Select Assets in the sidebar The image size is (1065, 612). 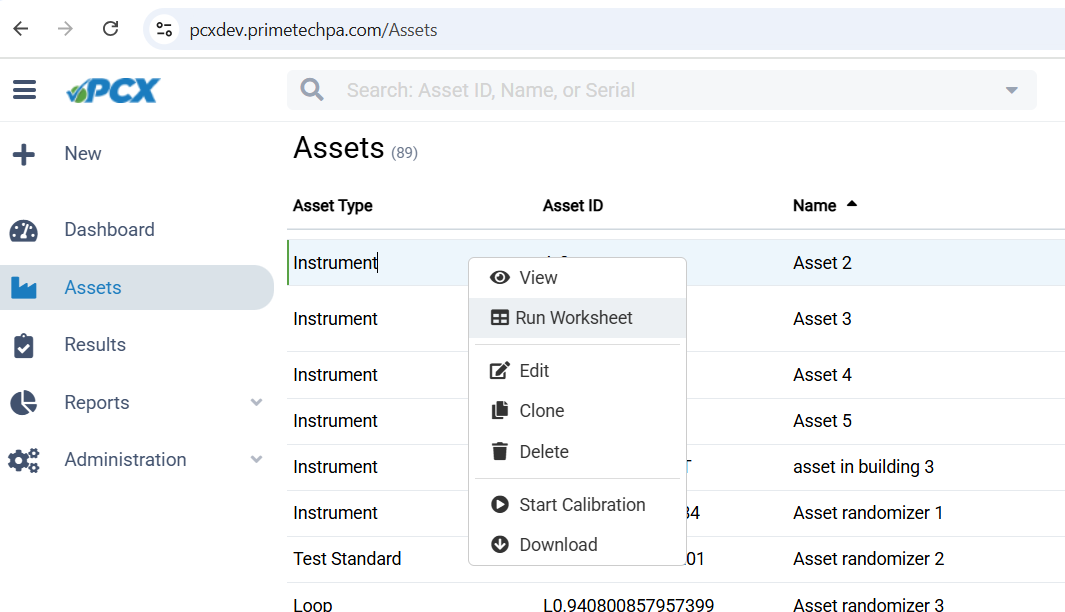tap(93, 287)
